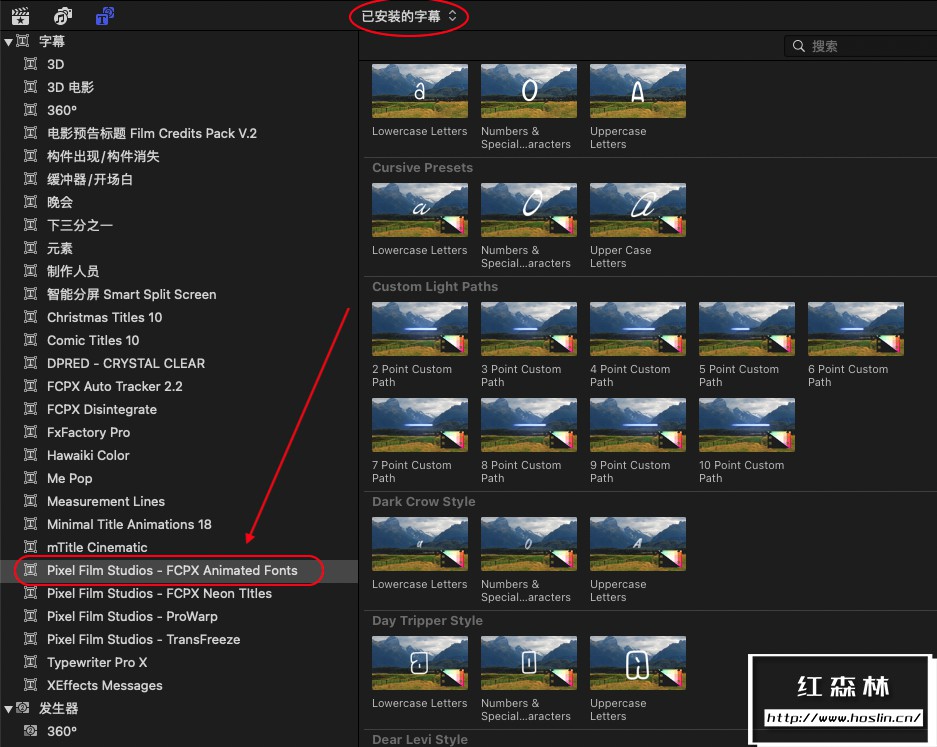Select Hawaiki Color category
937x747 pixels.
tap(88, 455)
